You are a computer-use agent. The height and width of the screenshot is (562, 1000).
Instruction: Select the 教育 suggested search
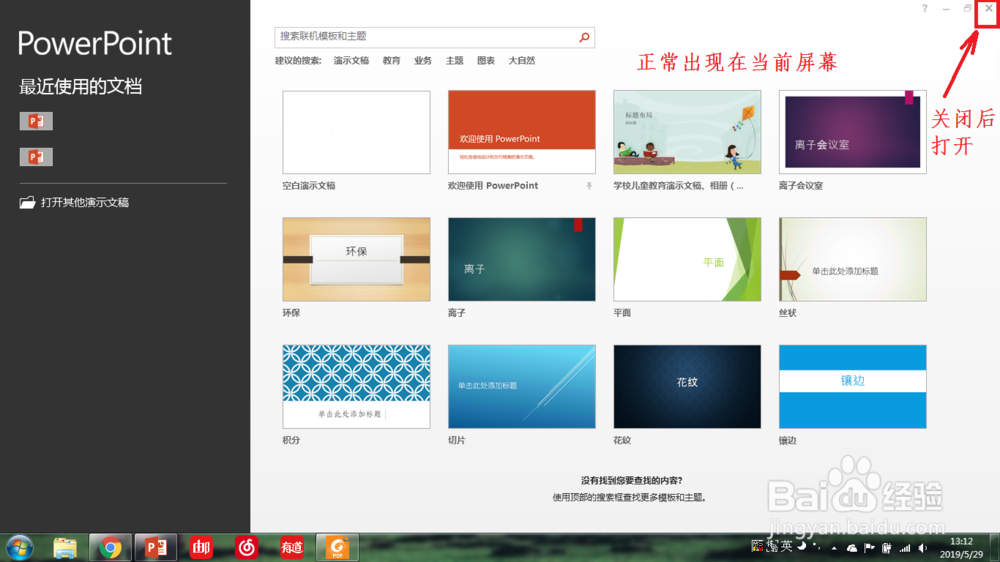pyautogui.click(x=392, y=61)
